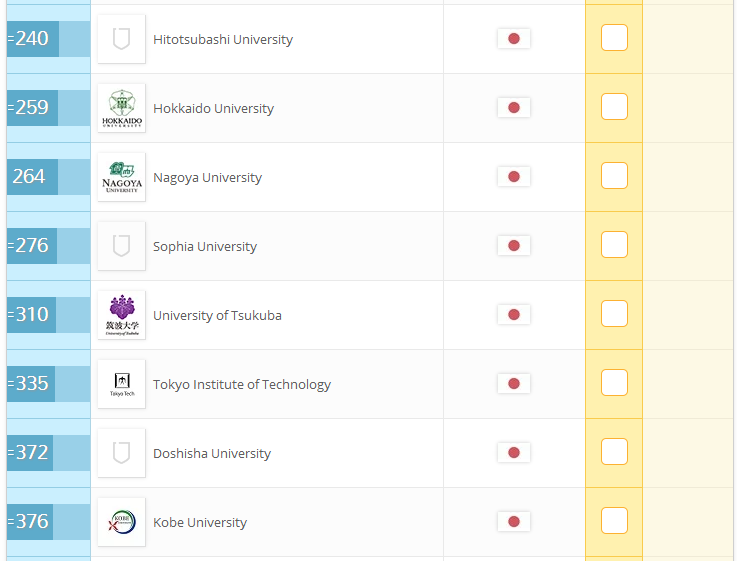
Task: Click the Nagoya University logo
Action: point(122,177)
